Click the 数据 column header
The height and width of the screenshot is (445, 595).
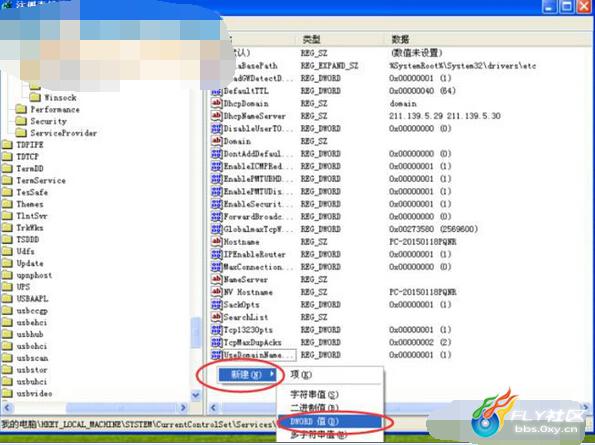pos(400,39)
